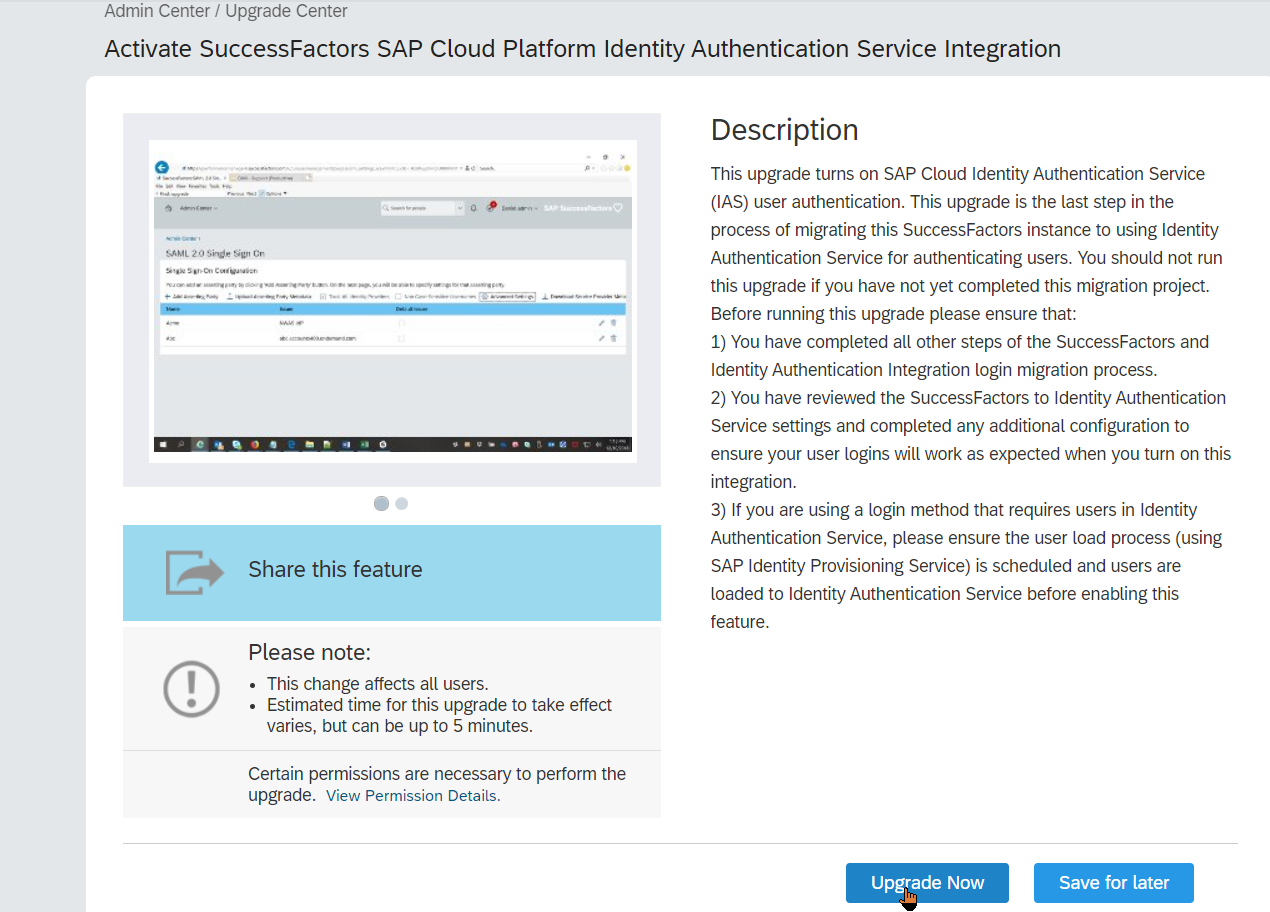Viewport: 1270px width, 912px height.
Task: Open the View Permission Details link
Action: (x=413, y=796)
